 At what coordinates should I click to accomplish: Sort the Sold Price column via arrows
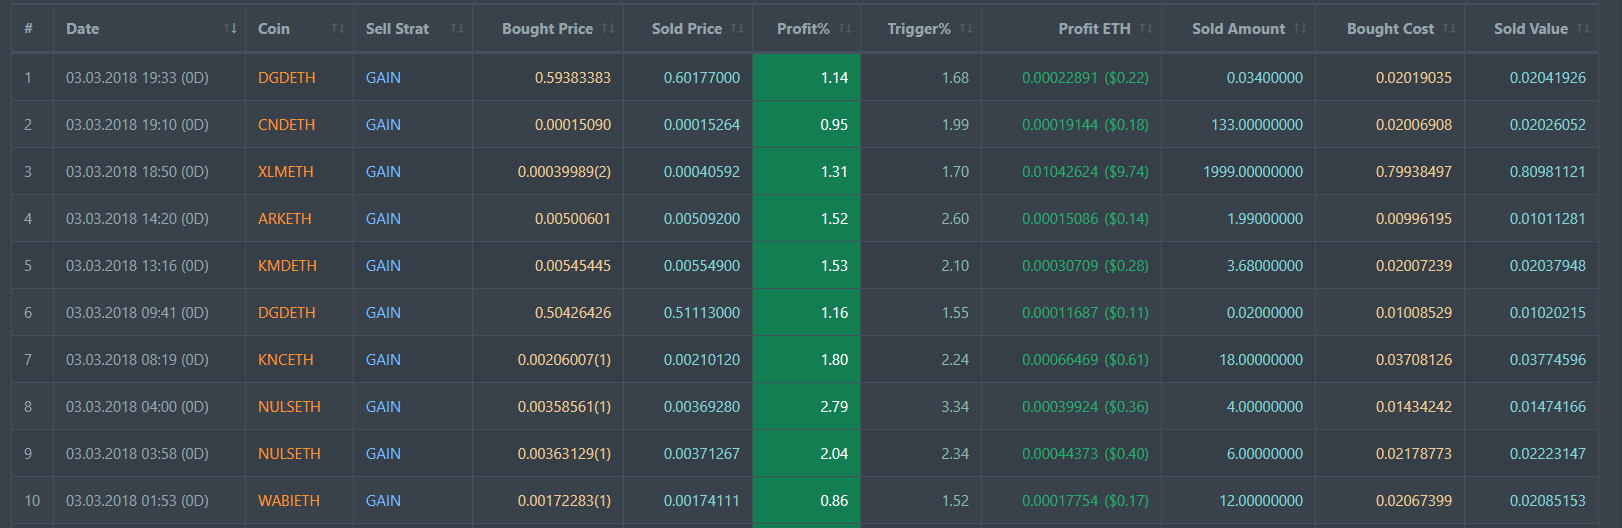(x=737, y=28)
